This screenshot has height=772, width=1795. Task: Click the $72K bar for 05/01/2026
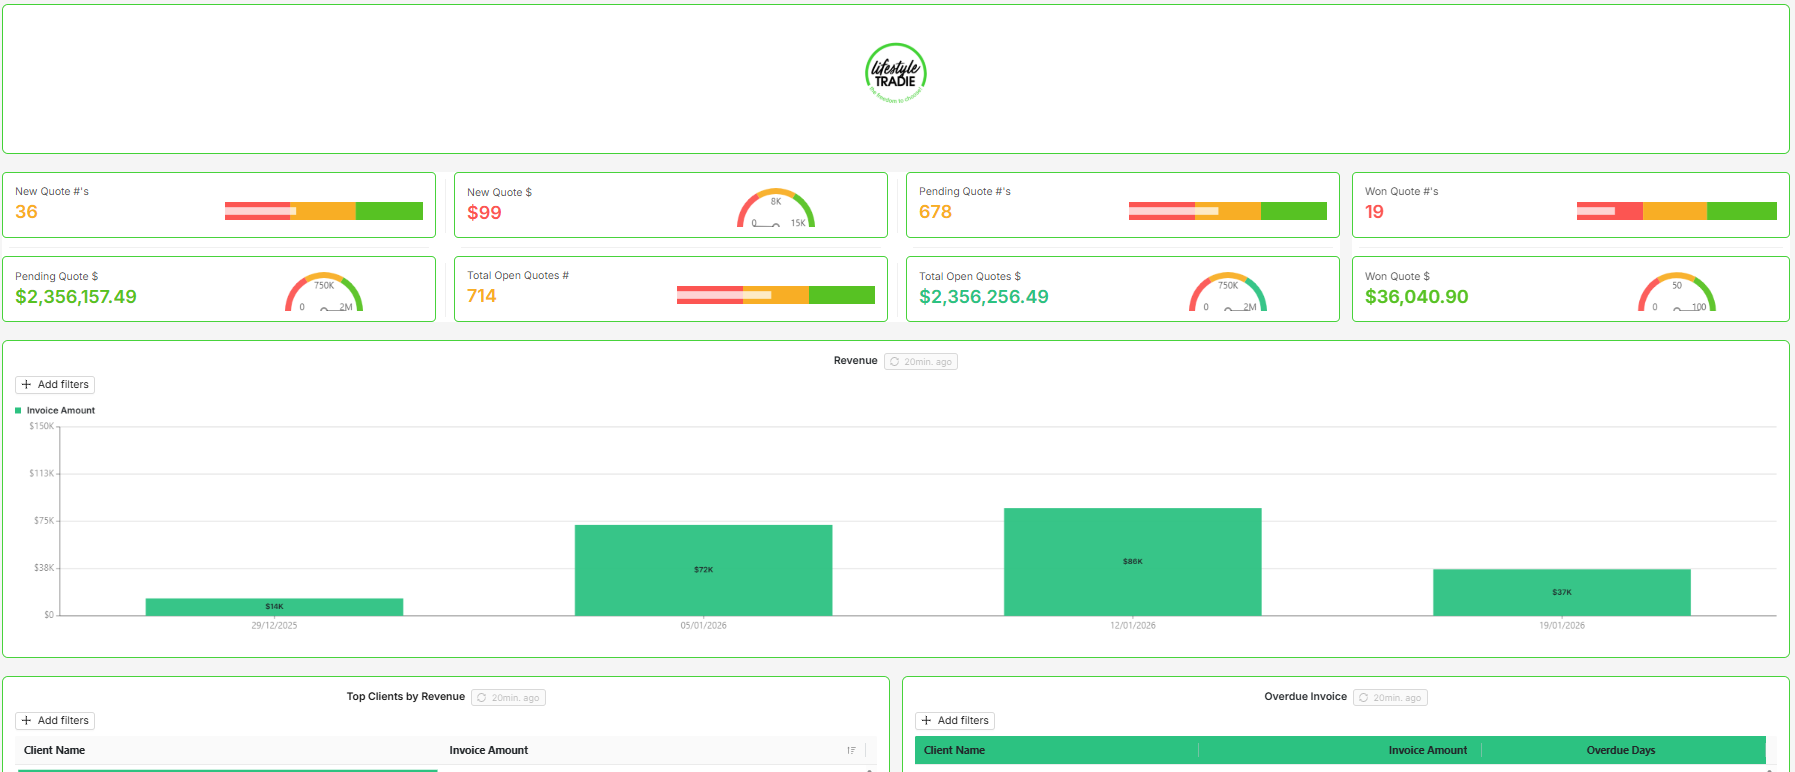click(x=704, y=570)
